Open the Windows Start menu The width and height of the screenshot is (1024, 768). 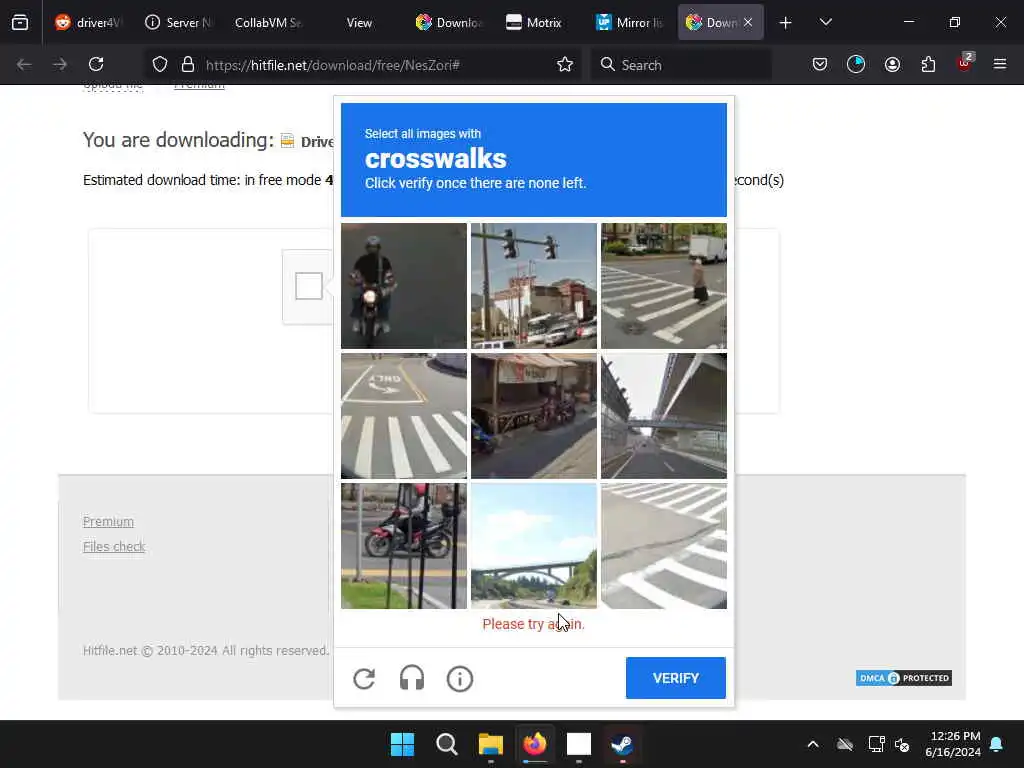[x=402, y=744]
